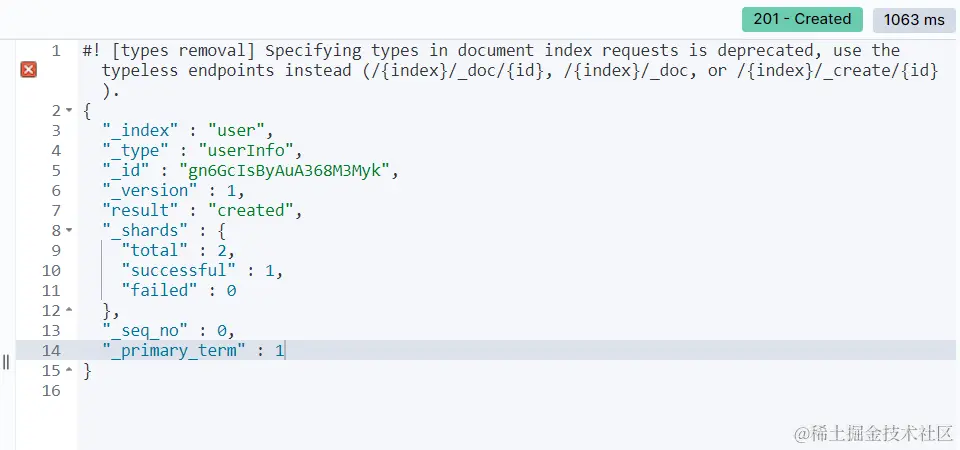This screenshot has height=450, width=960.
Task: Click line number 1 in the gutter
Action: [x=56, y=50]
